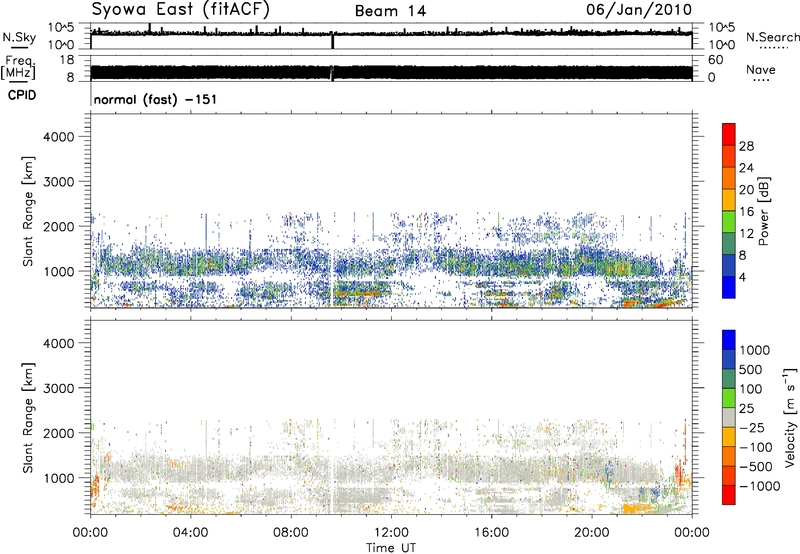The image size is (800, 554).
Task: Click the 'Freq. [MHz]' axis label
Action: pos(19,67)
